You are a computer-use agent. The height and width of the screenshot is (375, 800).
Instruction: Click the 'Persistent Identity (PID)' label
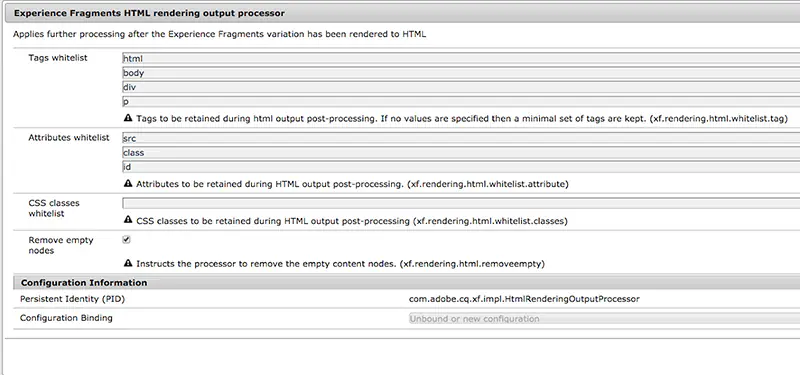tap(72, 299)
